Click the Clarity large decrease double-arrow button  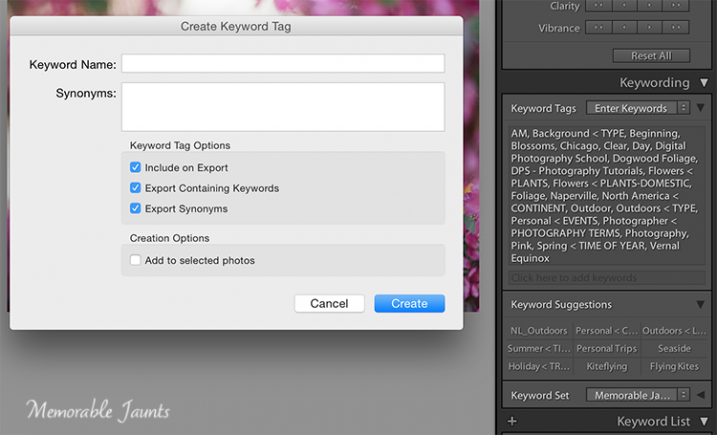coord(598,5)
